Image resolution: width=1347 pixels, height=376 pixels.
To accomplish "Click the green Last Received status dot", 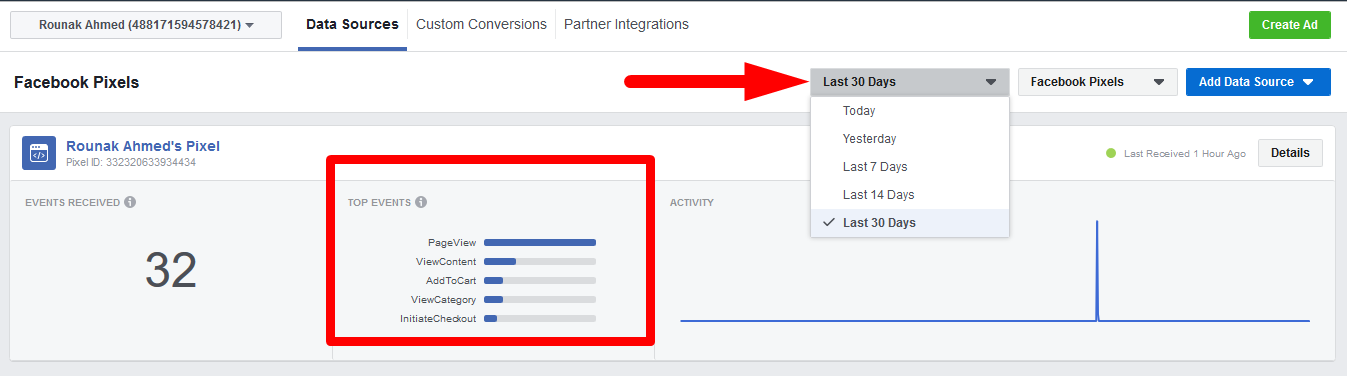I will pyautogui.click(x=1111, y=153).
